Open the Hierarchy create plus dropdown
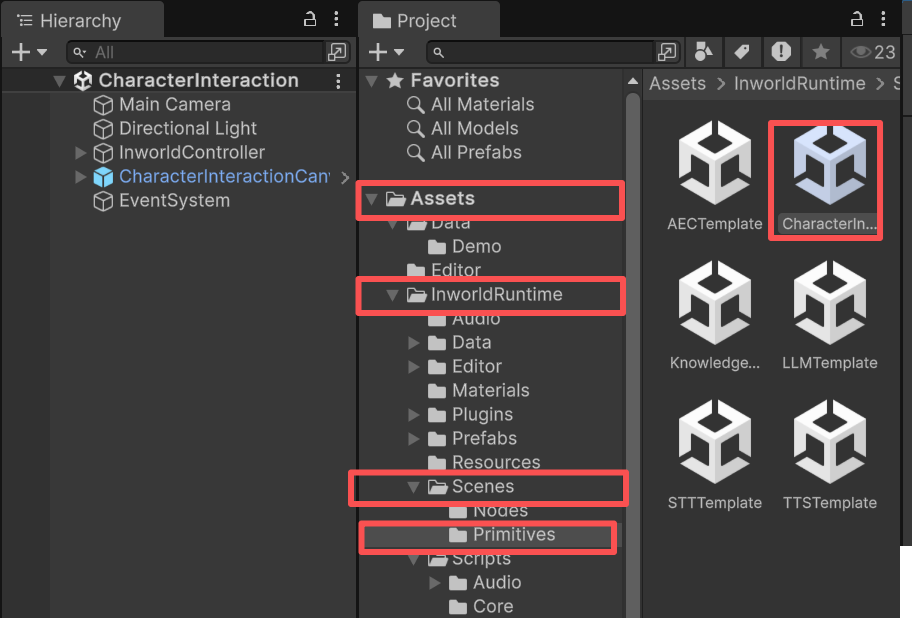The image size is (912, 618). click(29, 52)
